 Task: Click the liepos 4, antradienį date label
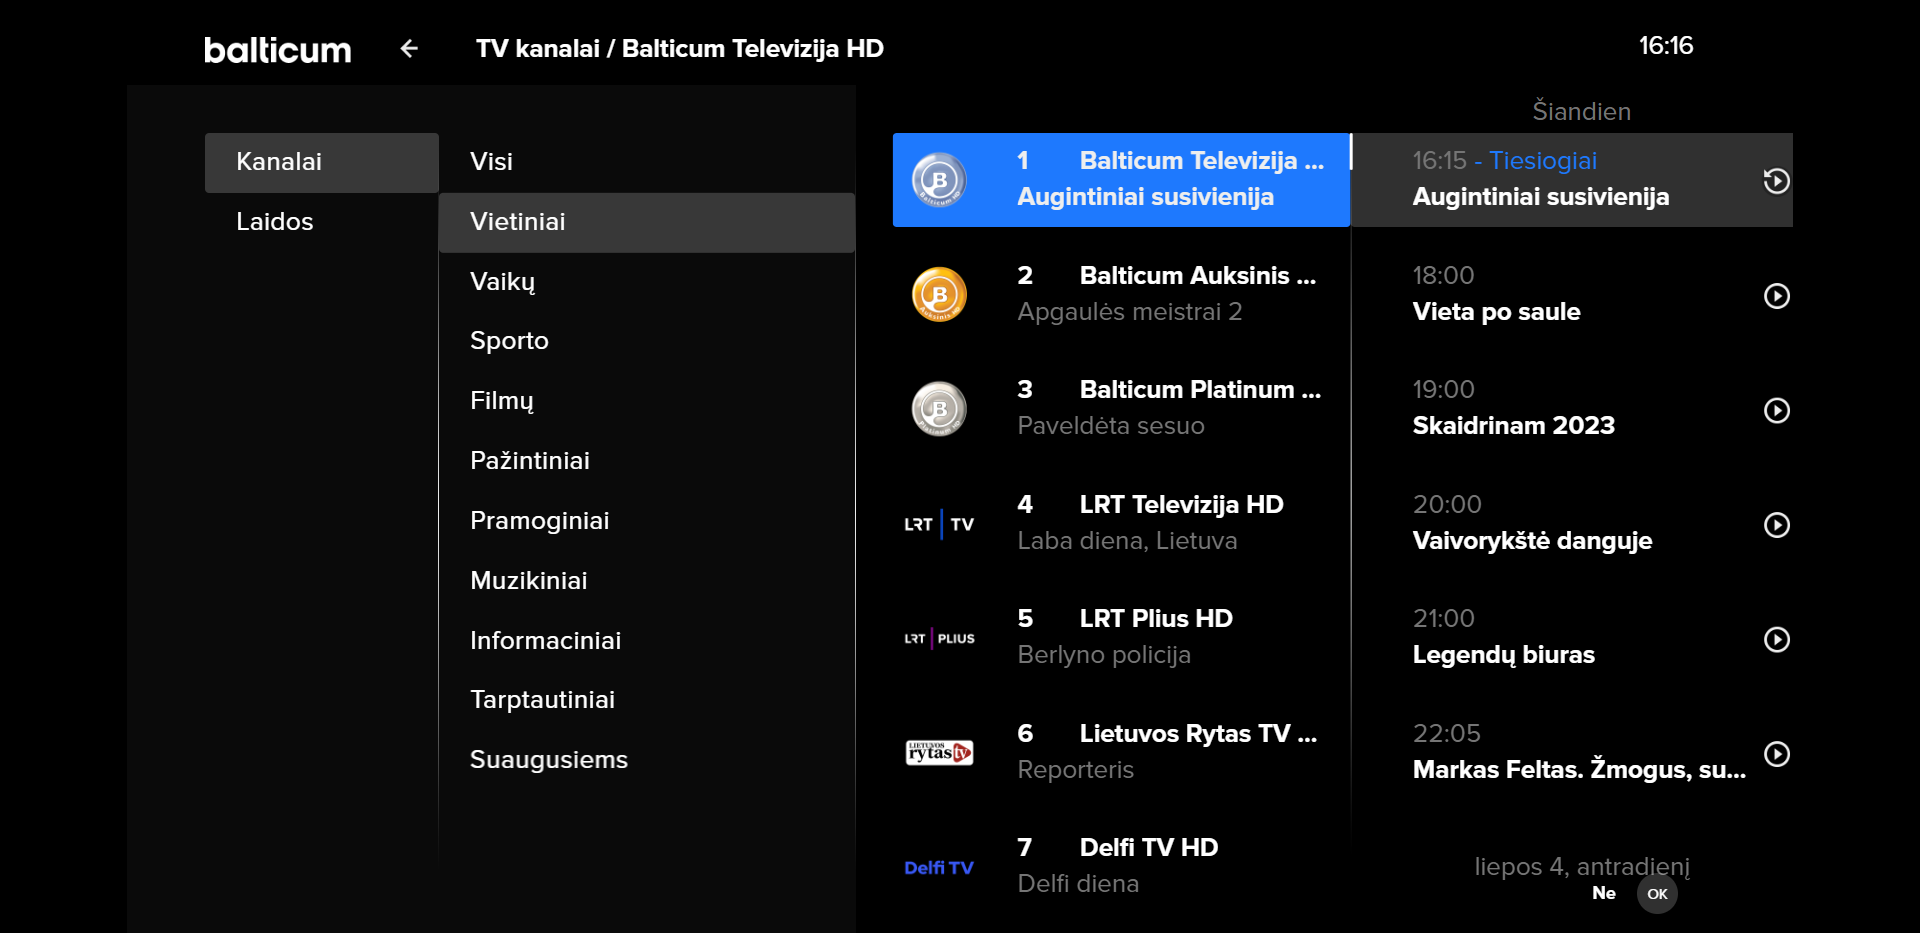coord(1582,866)
